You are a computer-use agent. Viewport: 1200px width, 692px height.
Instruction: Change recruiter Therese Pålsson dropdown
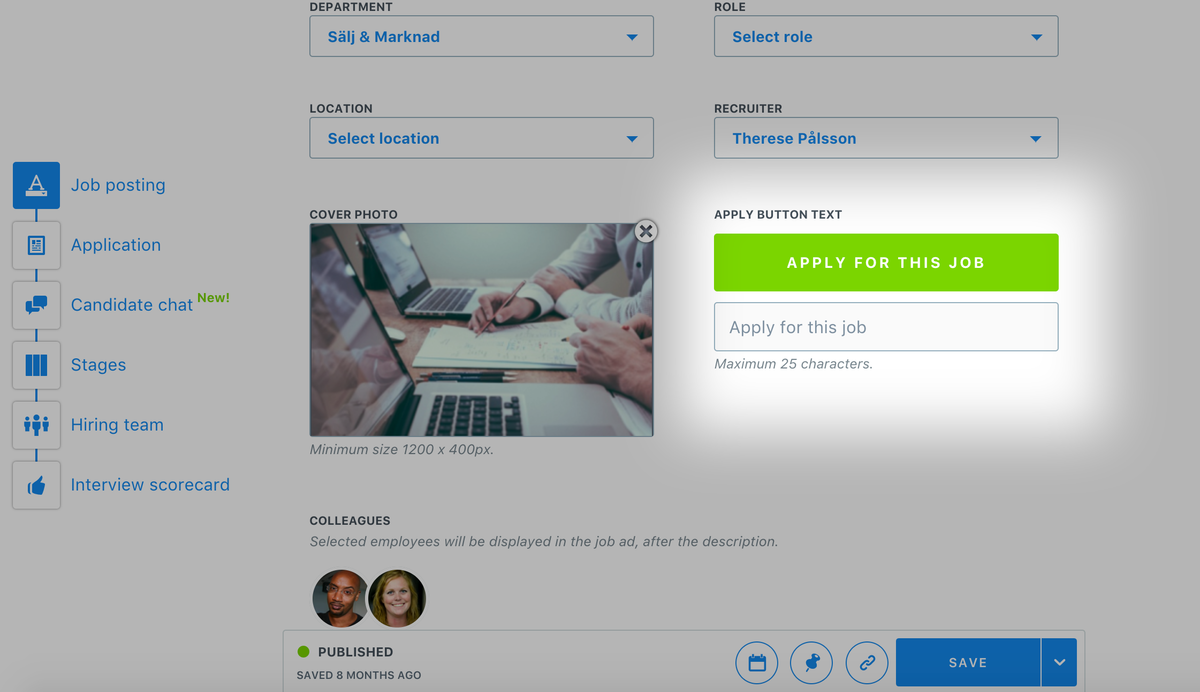886,138
